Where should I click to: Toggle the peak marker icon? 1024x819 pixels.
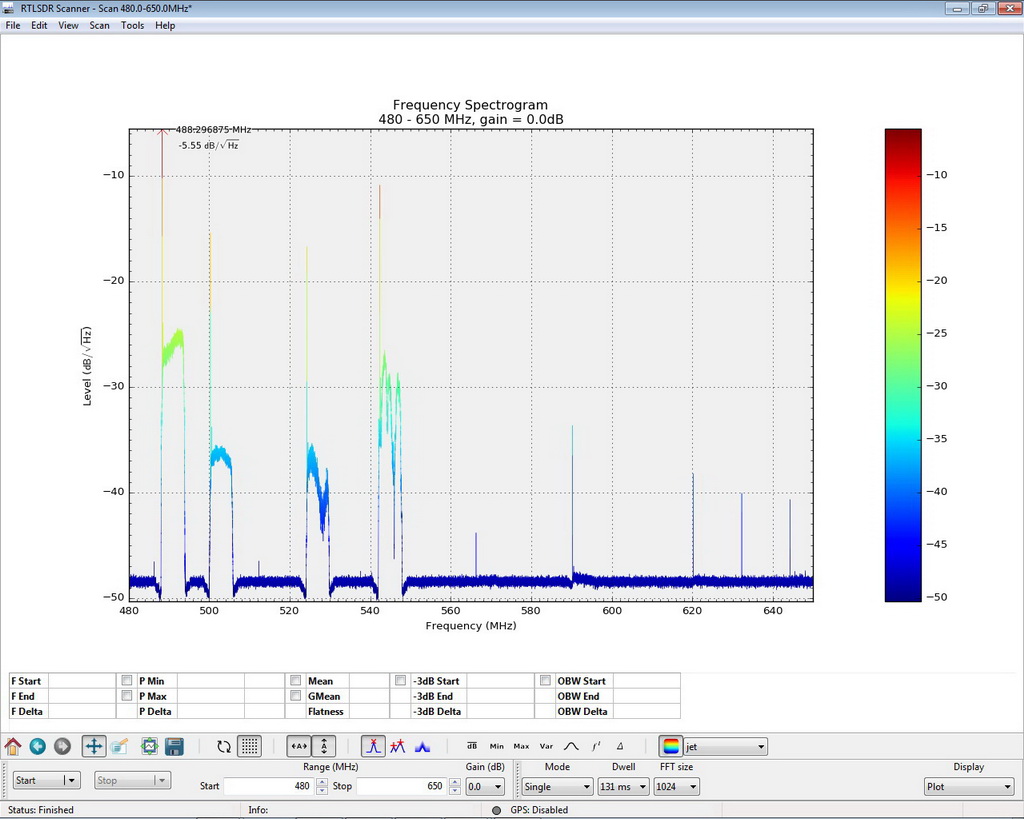(373, 746)
